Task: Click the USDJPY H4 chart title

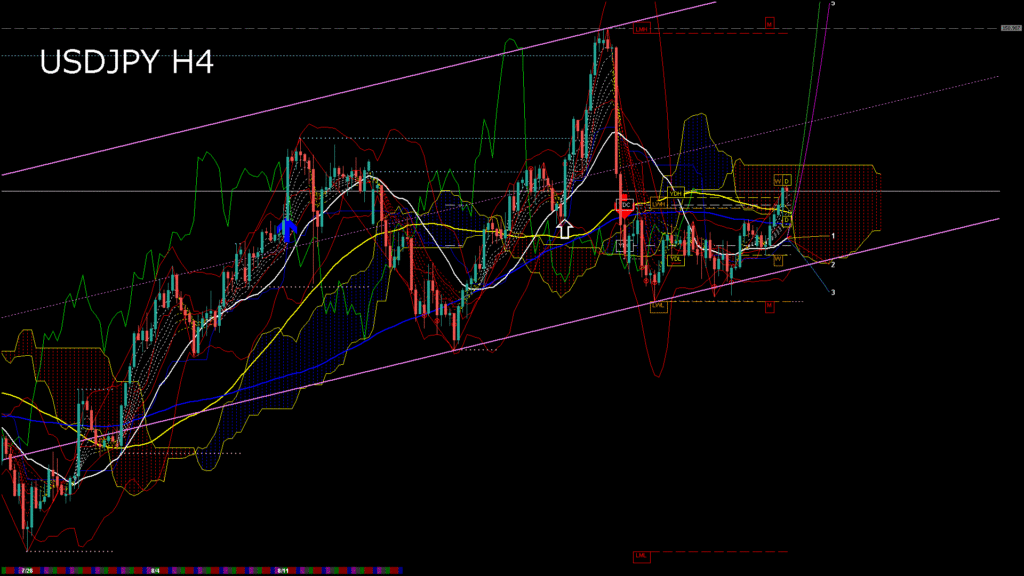Action: point(126,63)
